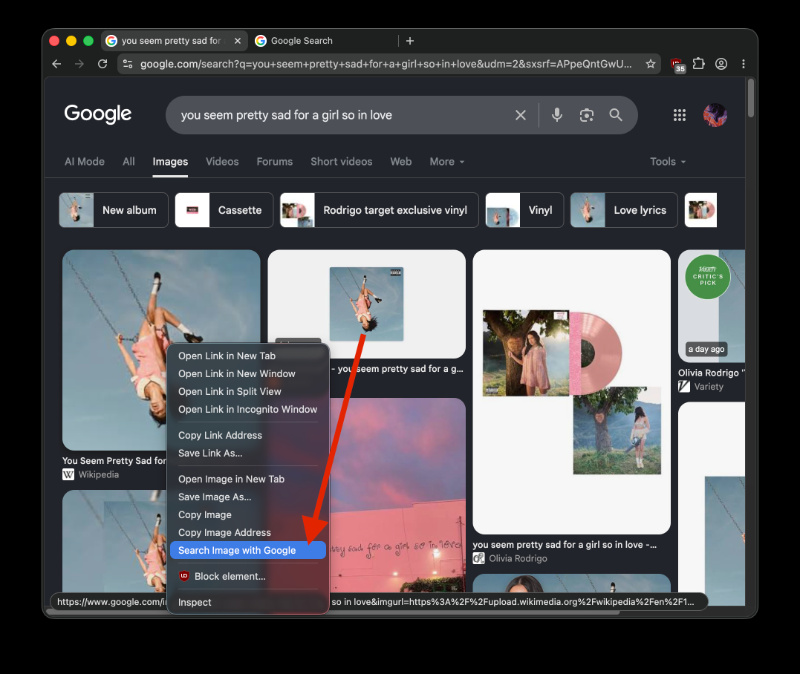
Task: Switch to Web results
Action: pyautogui.click(x=401, y=162)
